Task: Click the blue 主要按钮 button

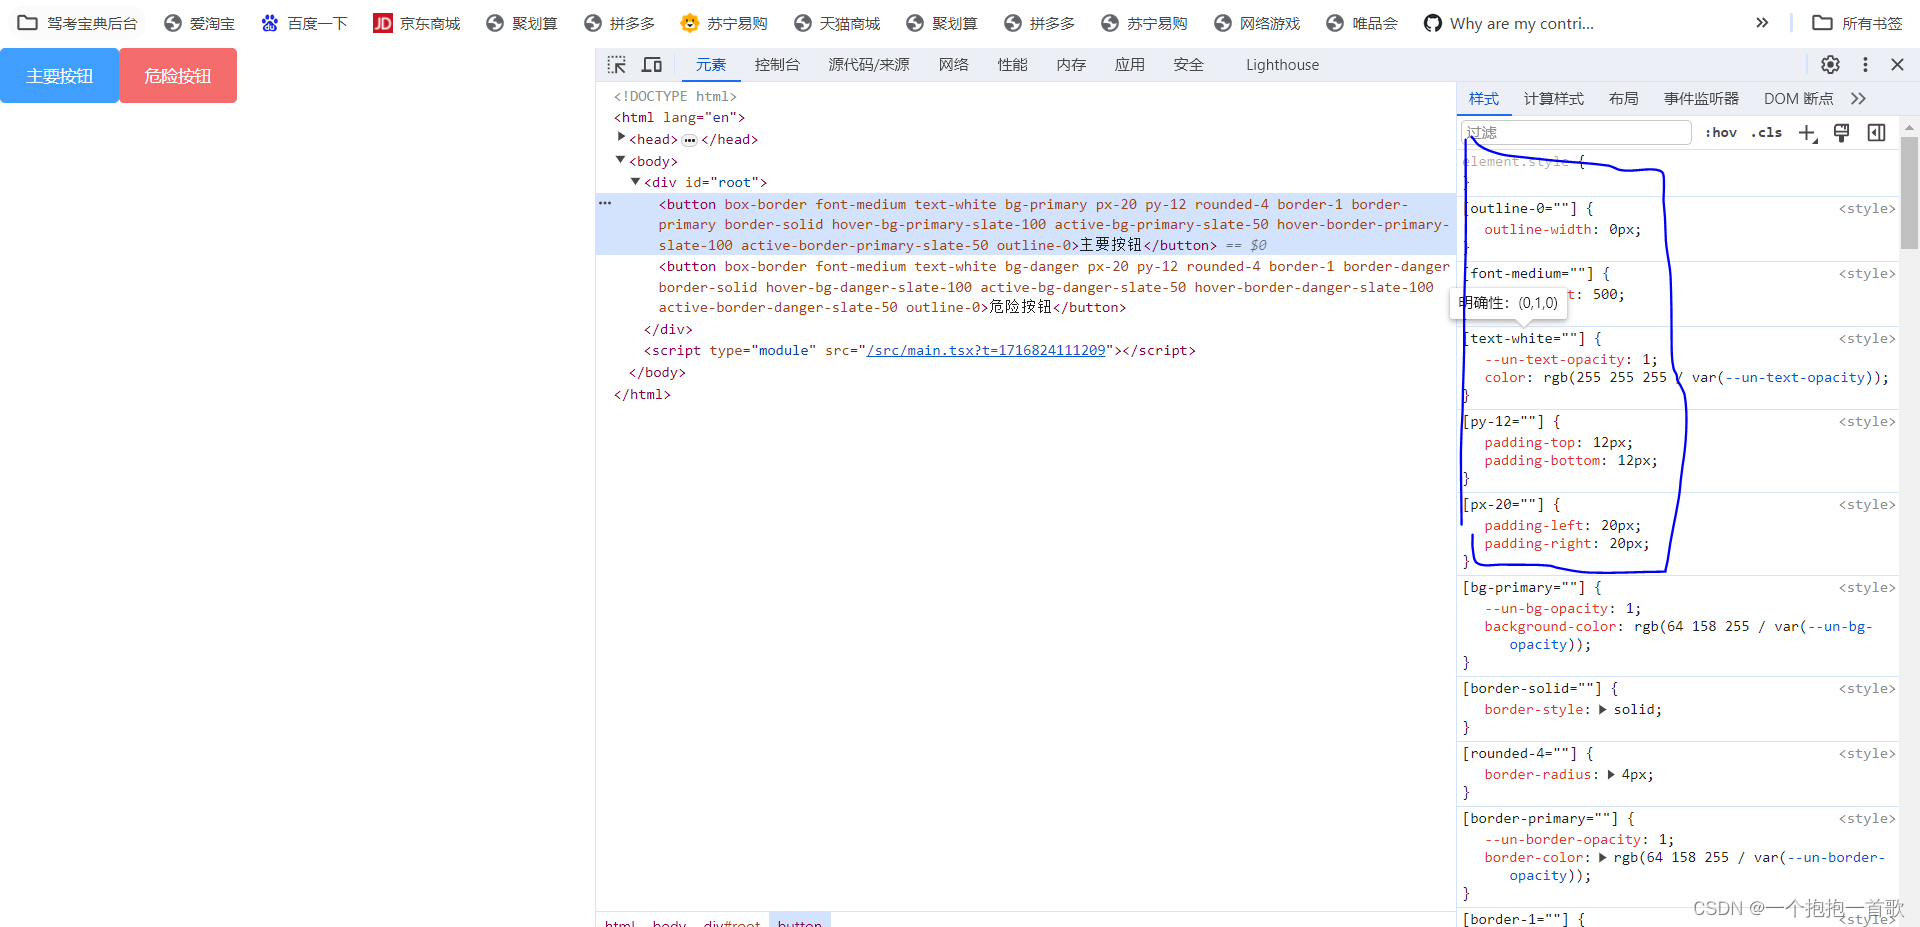Action: [59, 76]
